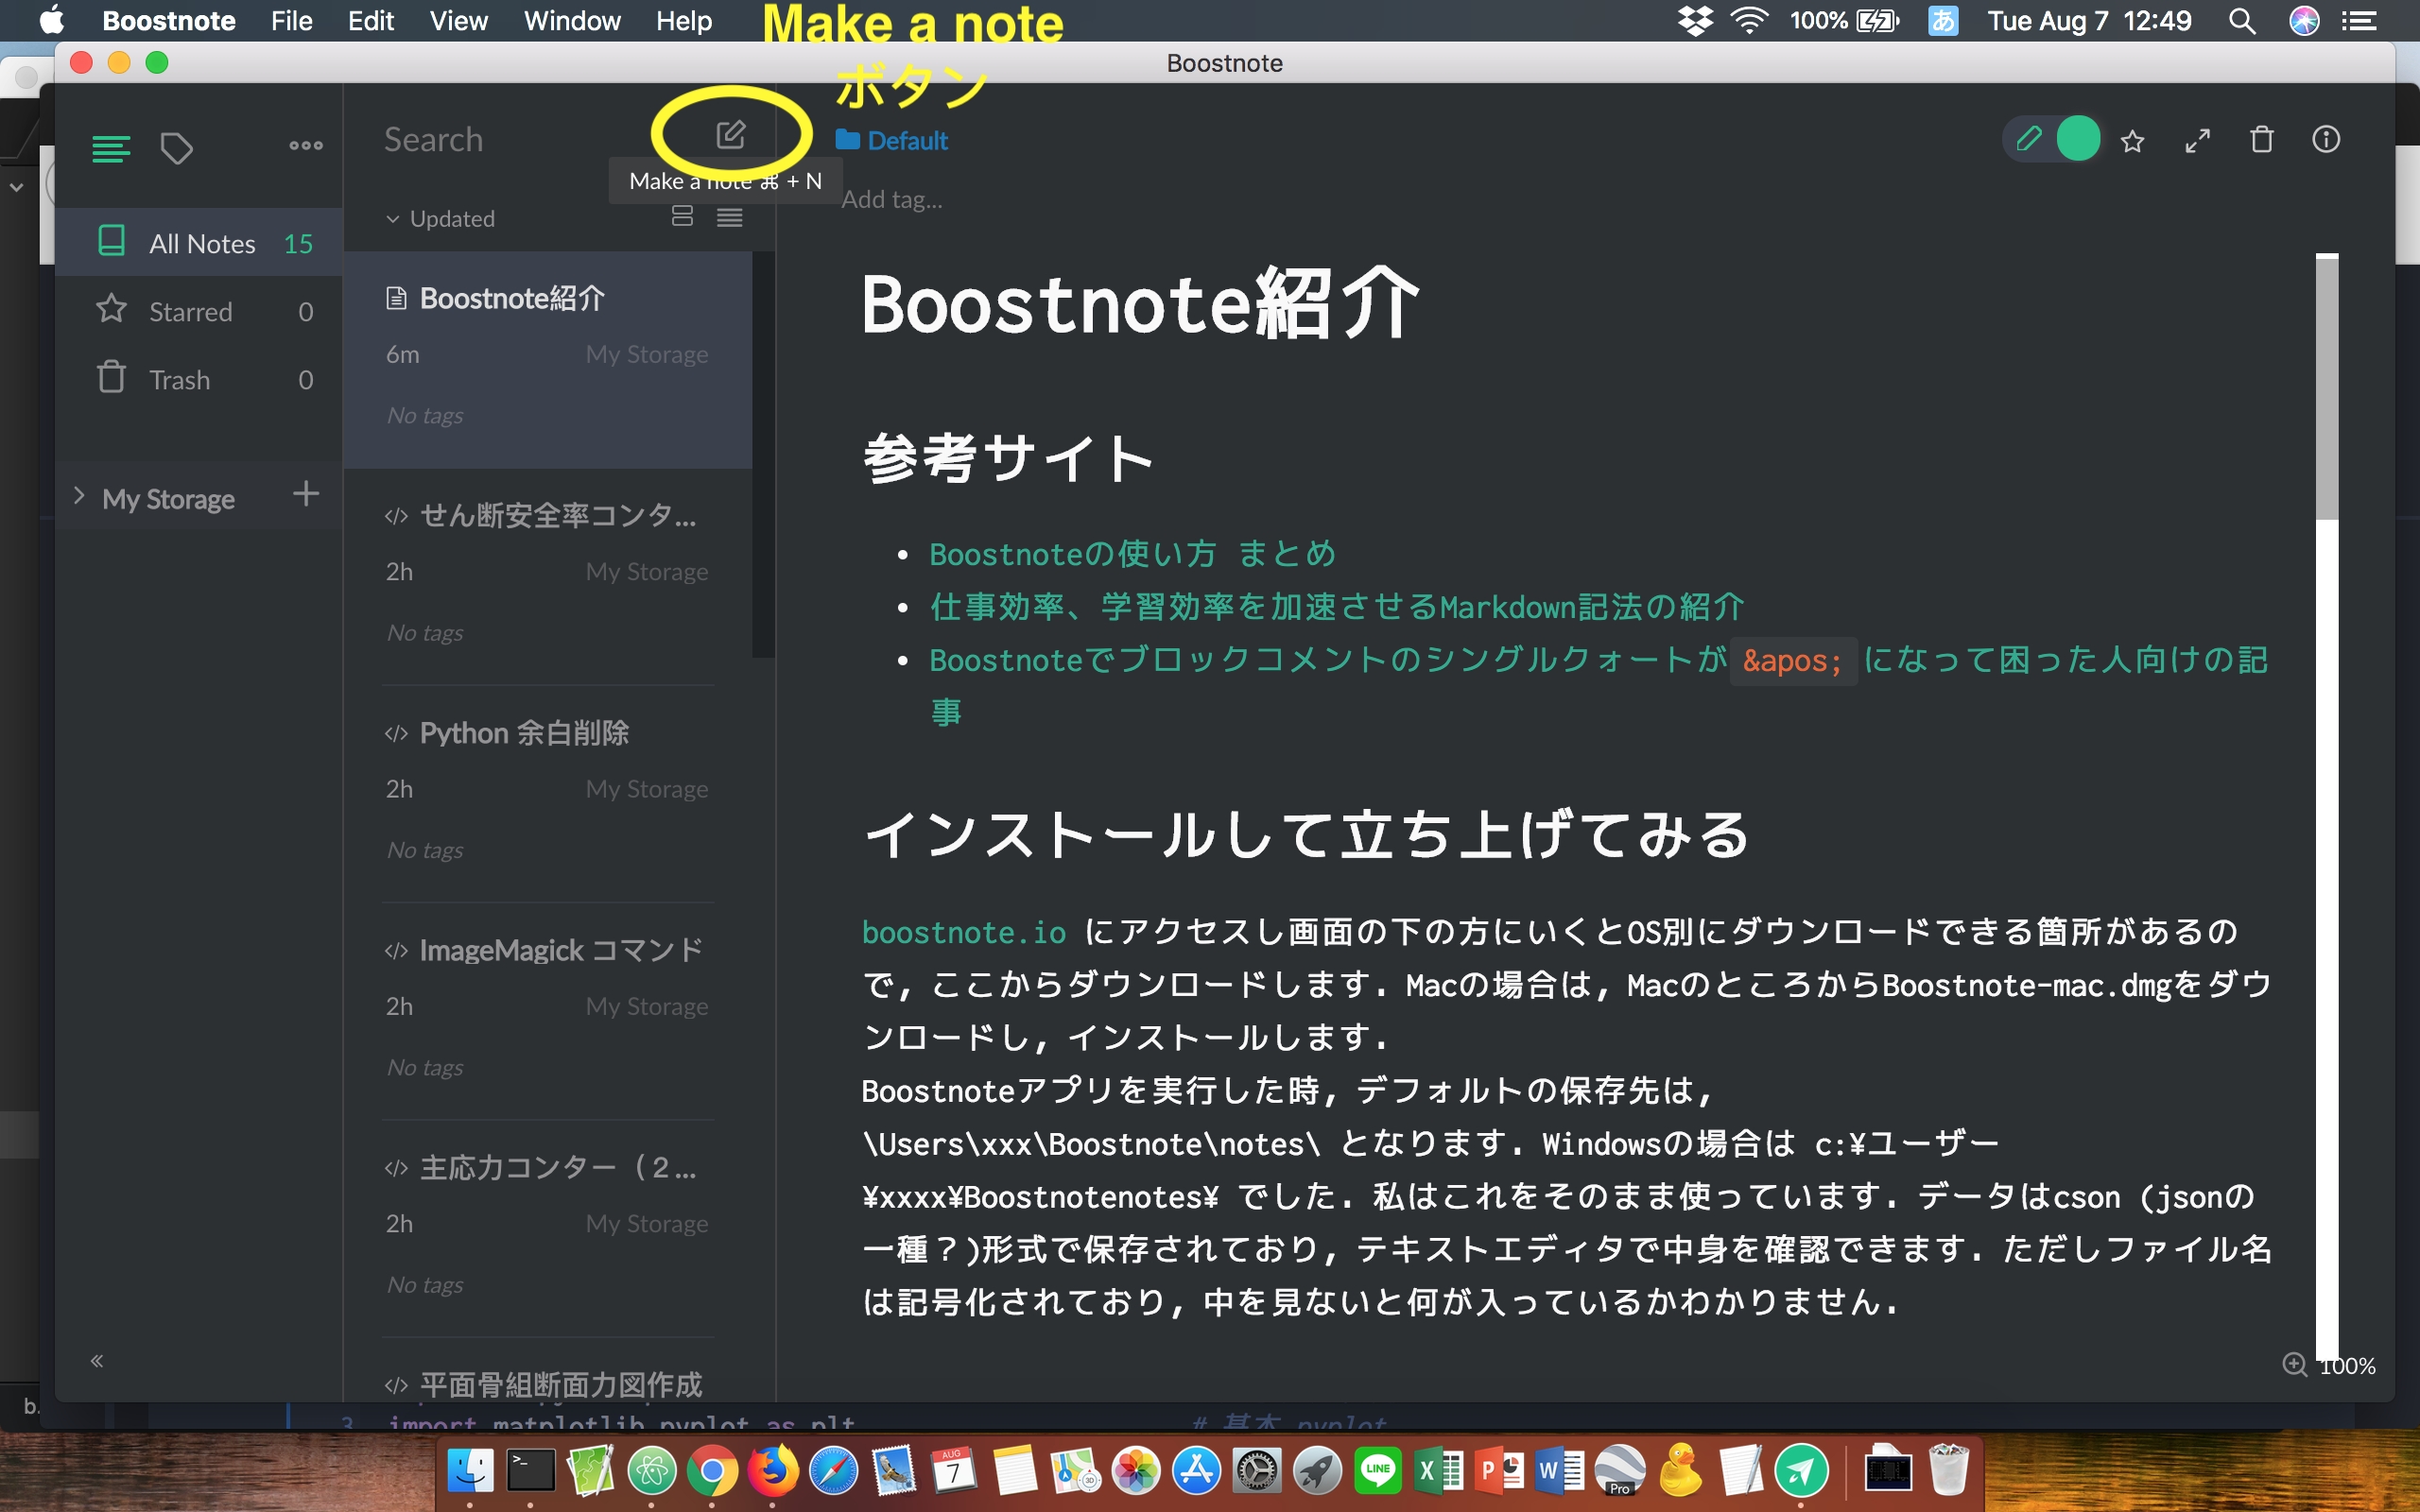
Task: Open the View menu
Action: click(458, 20)
